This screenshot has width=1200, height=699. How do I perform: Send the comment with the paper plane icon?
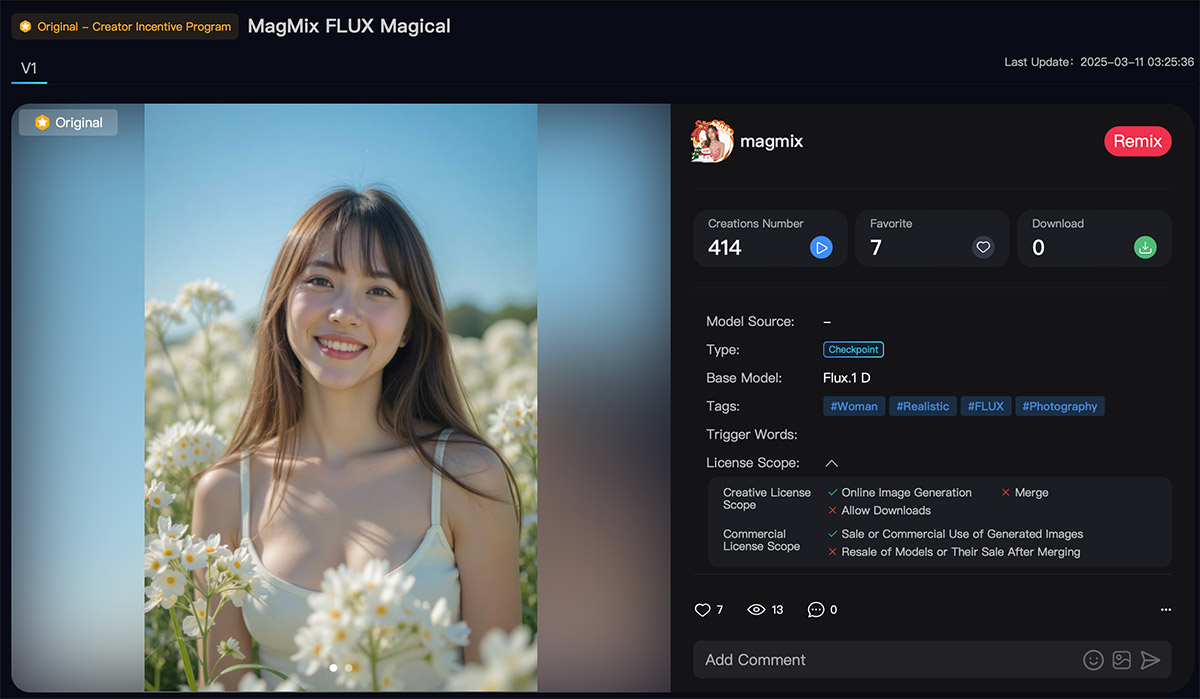(1150, 660)
